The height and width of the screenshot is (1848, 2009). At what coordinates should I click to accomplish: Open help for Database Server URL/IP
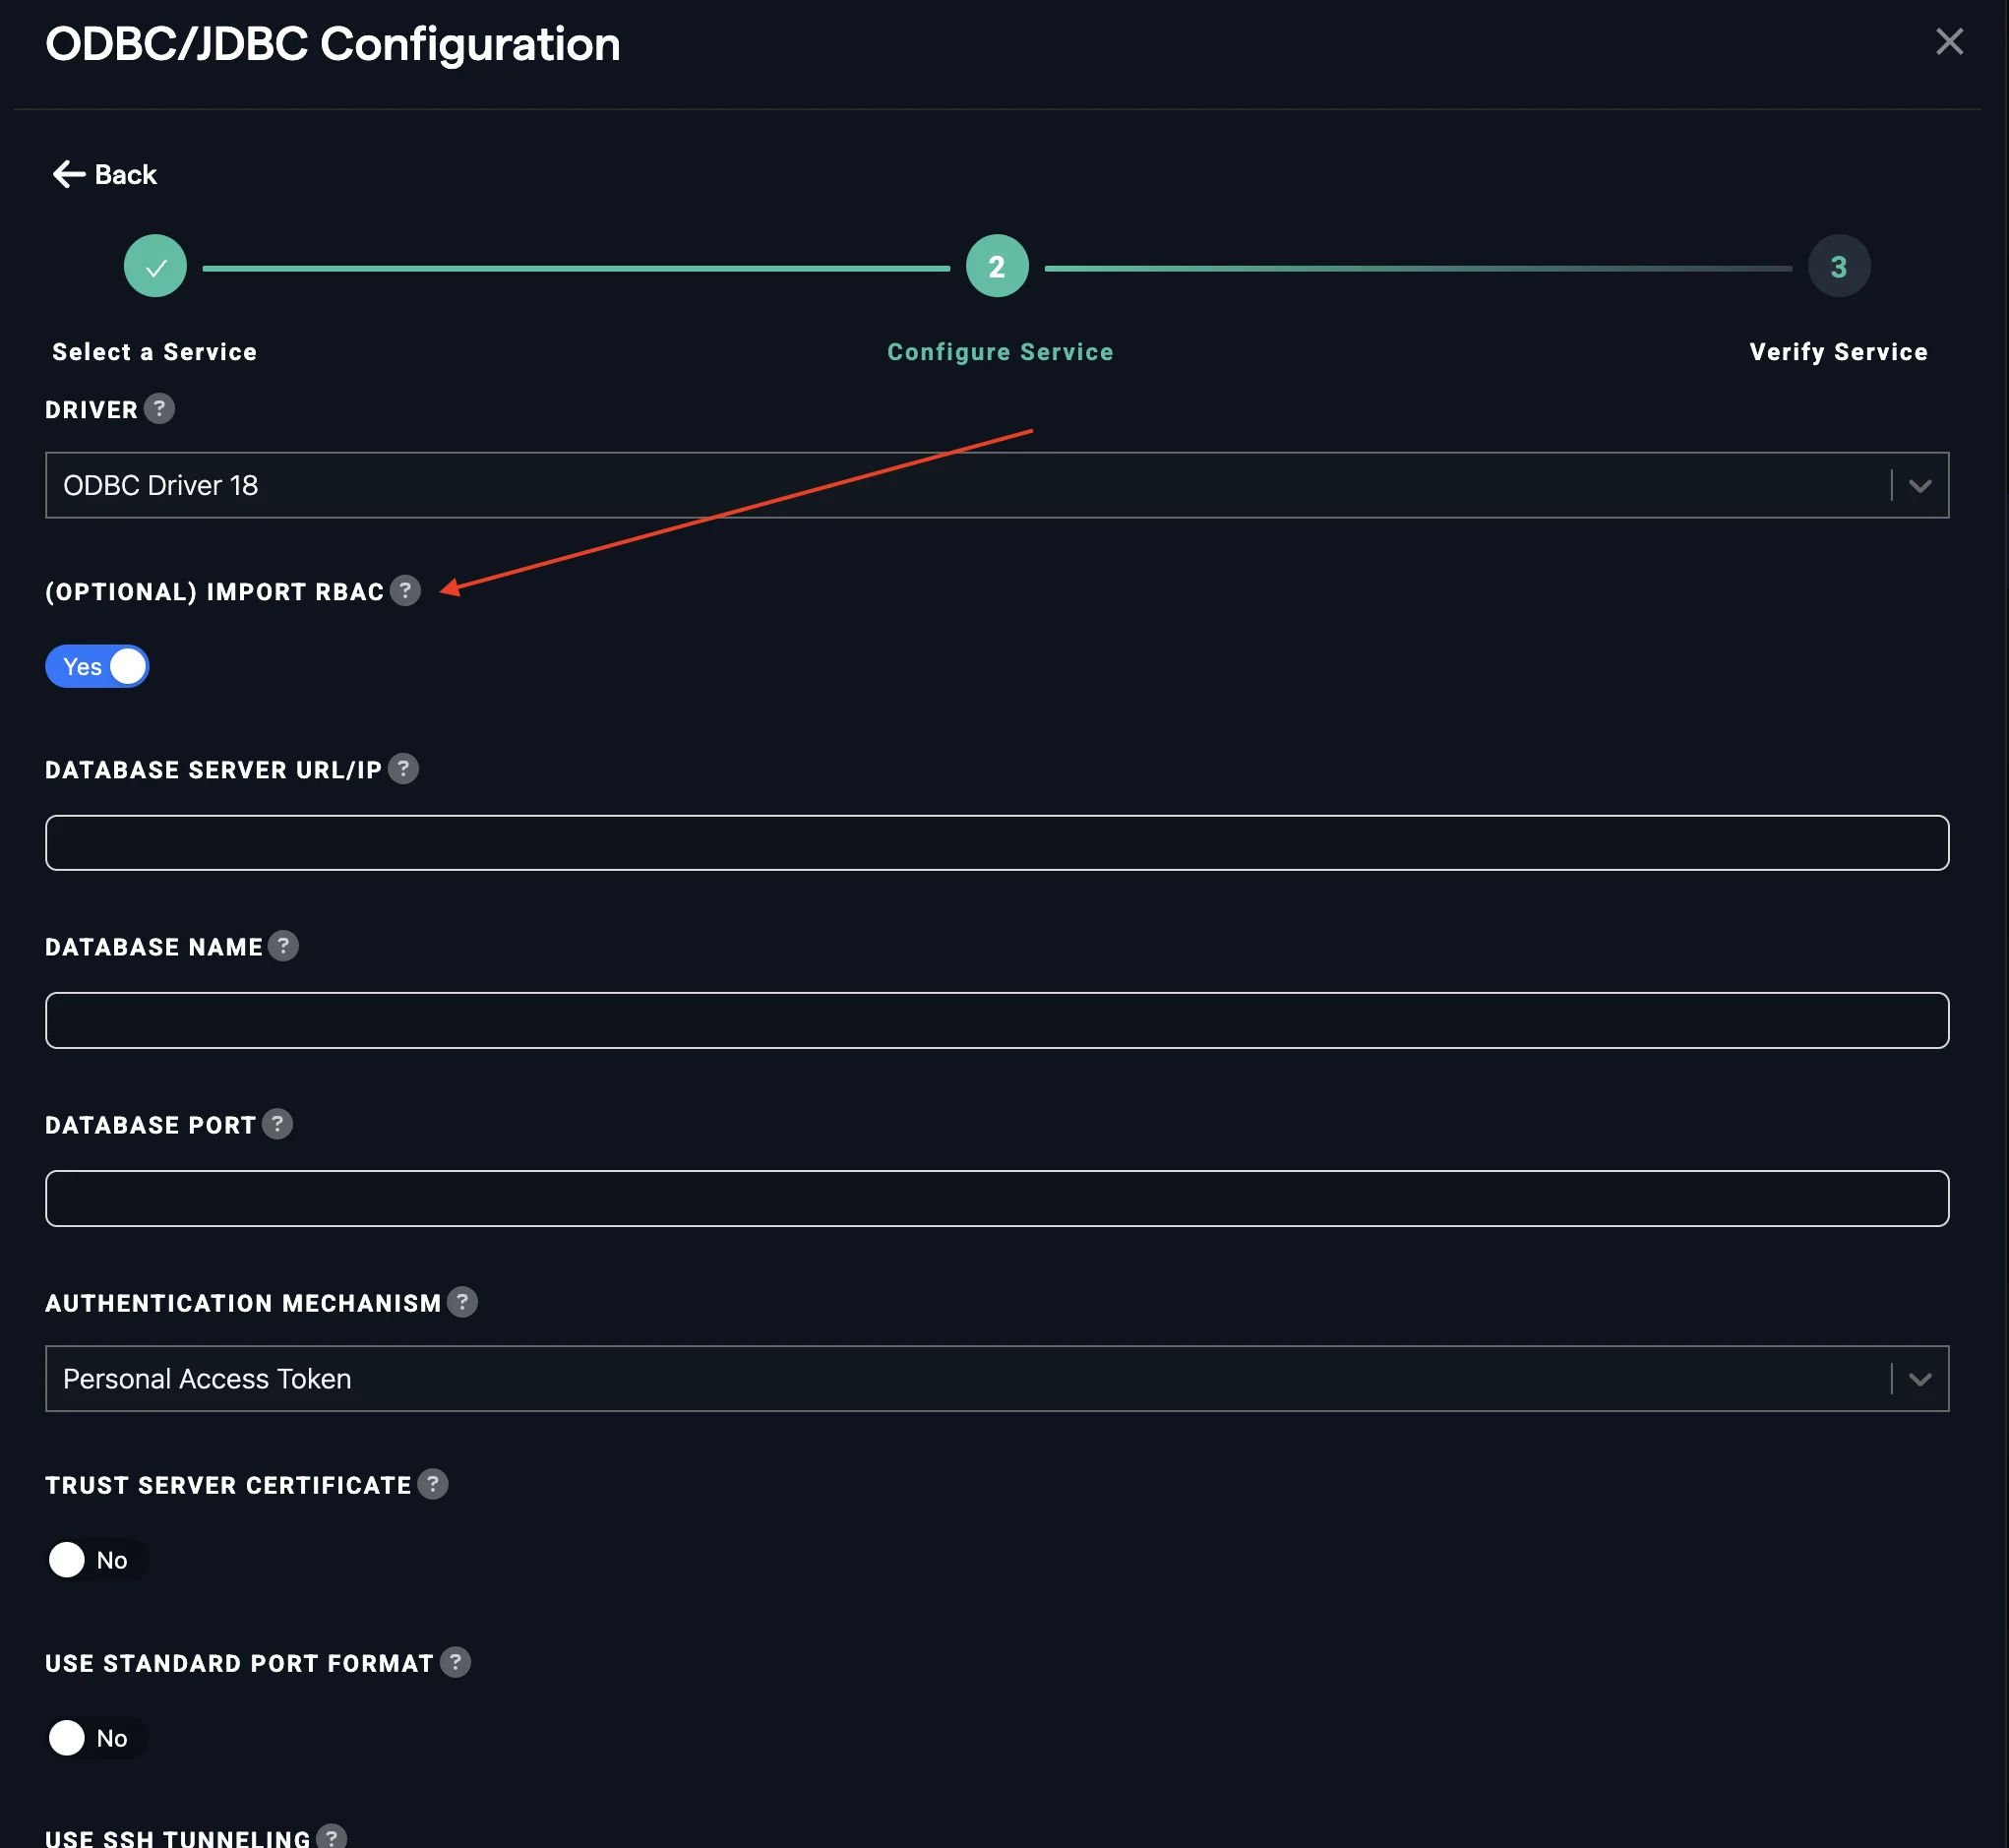coord(404,769)
